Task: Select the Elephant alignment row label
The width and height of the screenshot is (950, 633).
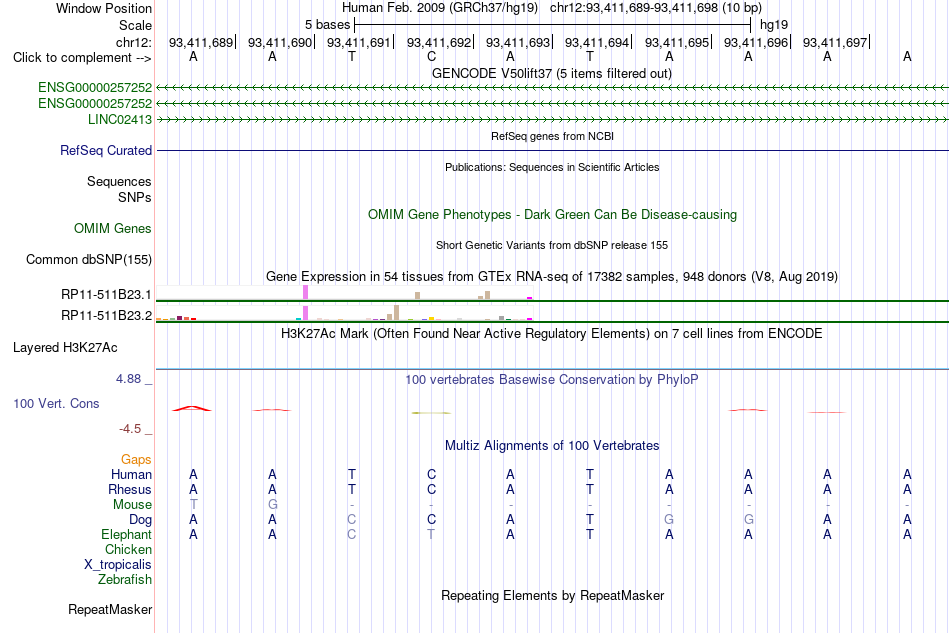Action: pyautogui.click(x=126, y=534)
